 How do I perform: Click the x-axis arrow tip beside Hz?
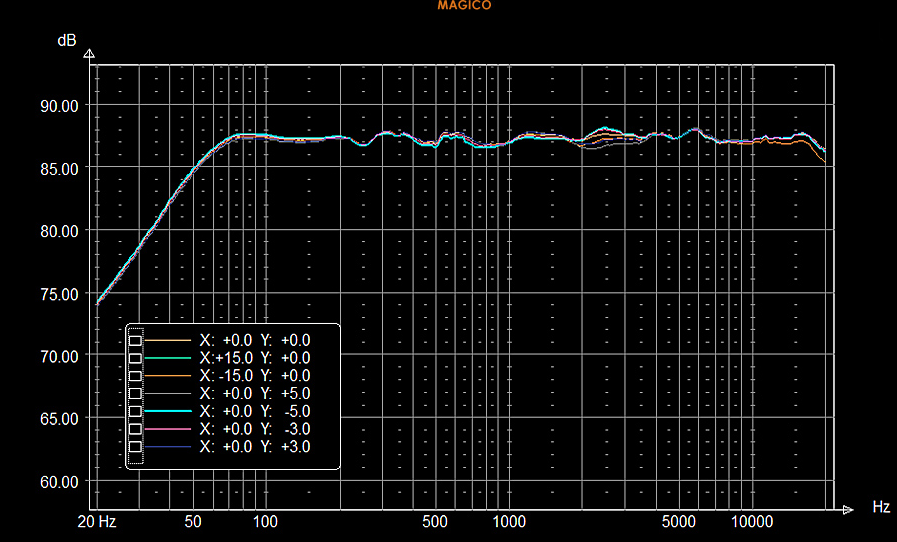[x=848, y=509]
